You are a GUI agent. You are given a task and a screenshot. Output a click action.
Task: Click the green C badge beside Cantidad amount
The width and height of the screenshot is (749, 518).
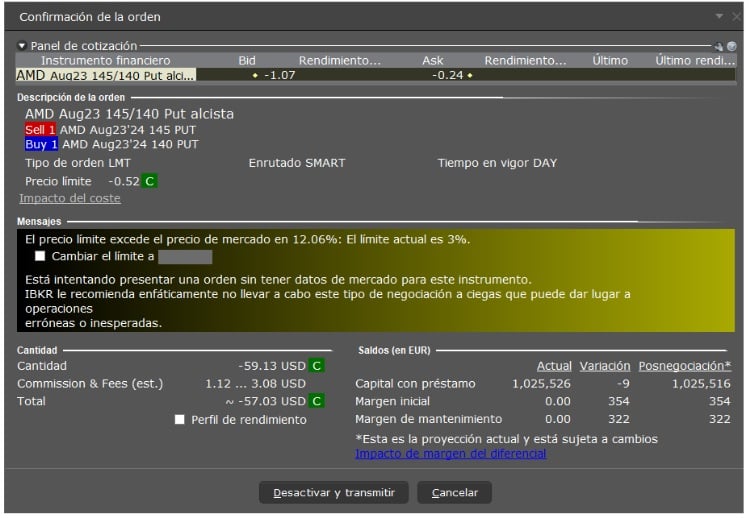tap(317, 366)
